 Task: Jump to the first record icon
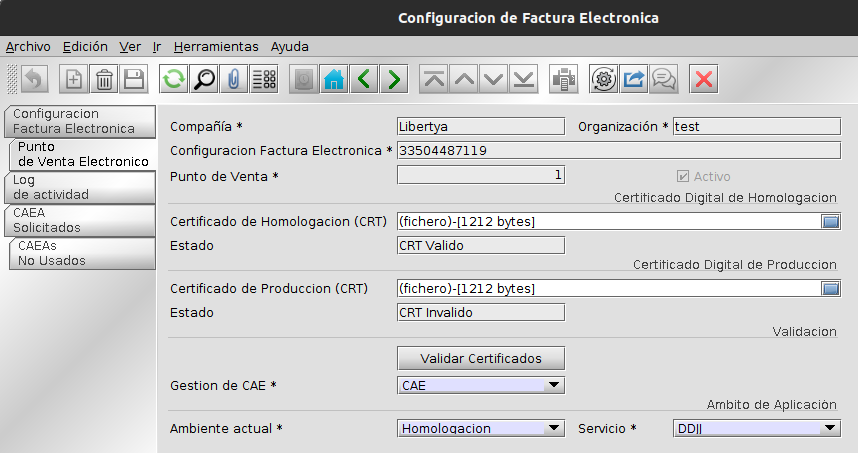(x=434, y=79)
